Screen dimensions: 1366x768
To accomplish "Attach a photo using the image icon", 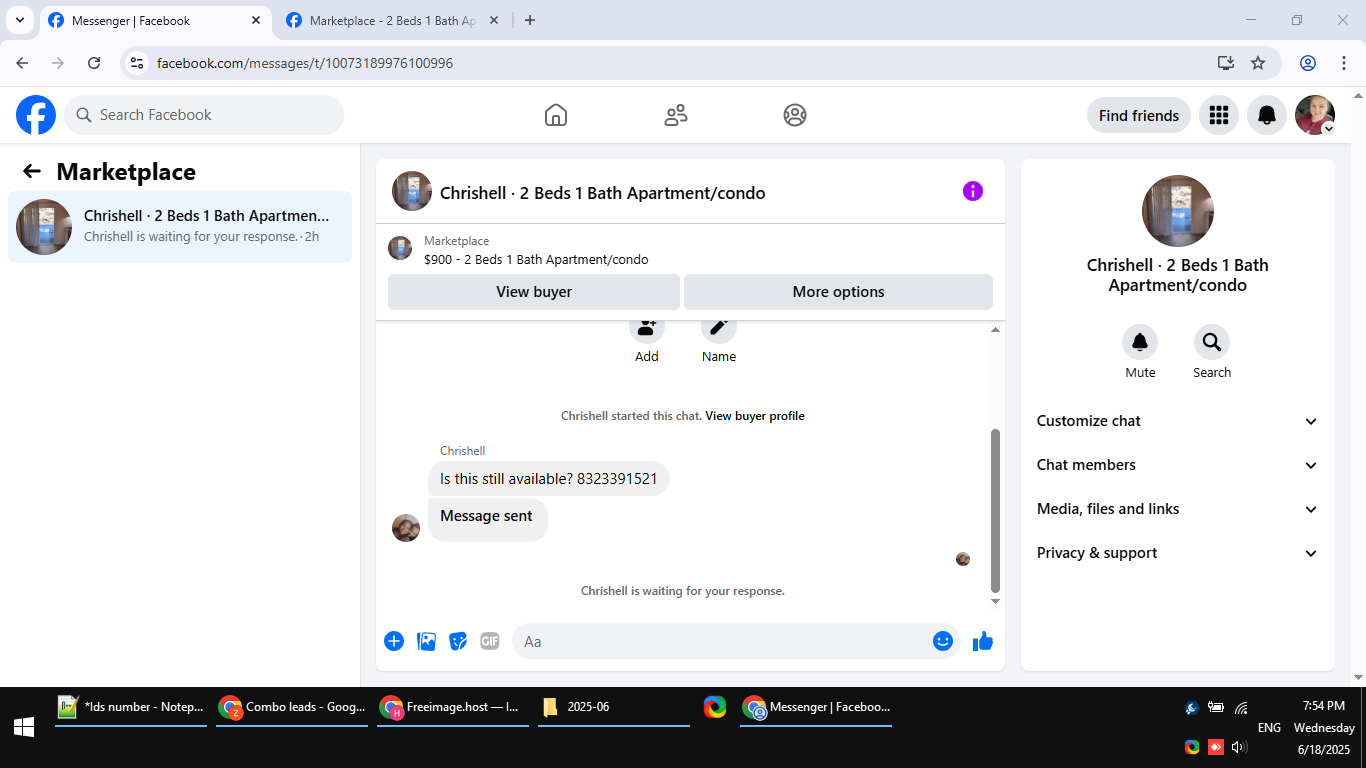I will tap(427, 641).
